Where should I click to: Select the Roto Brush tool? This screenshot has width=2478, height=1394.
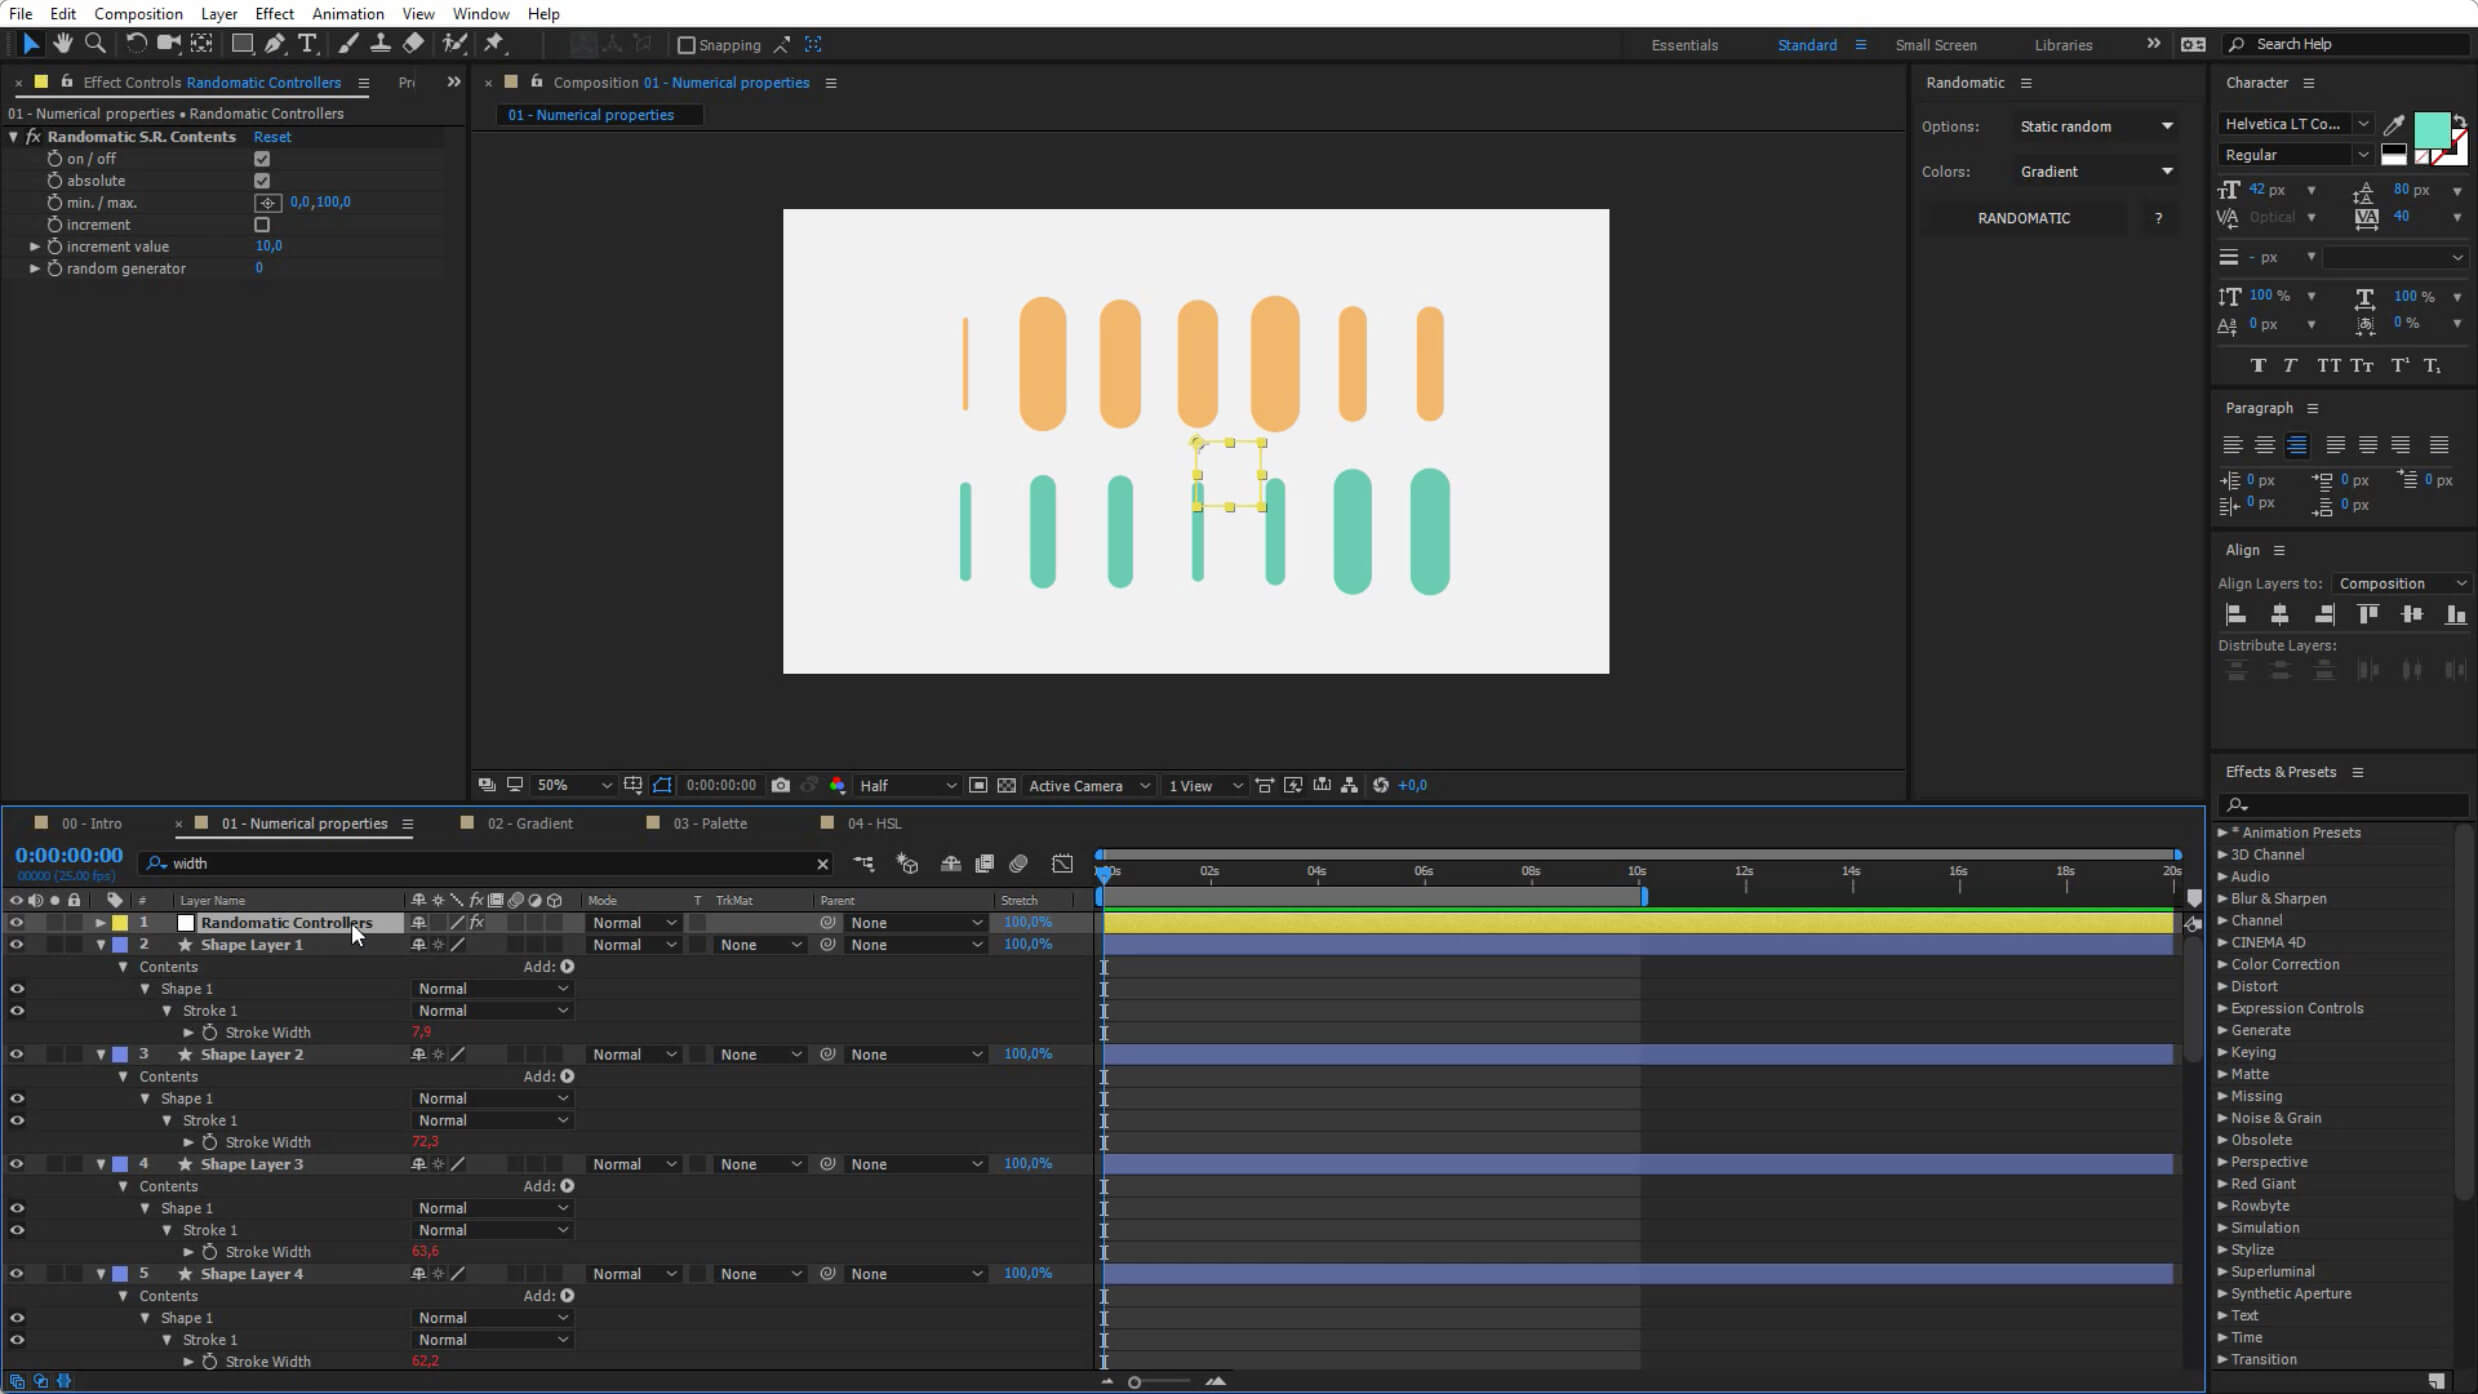pyautogui.click(x=455, y=44)
